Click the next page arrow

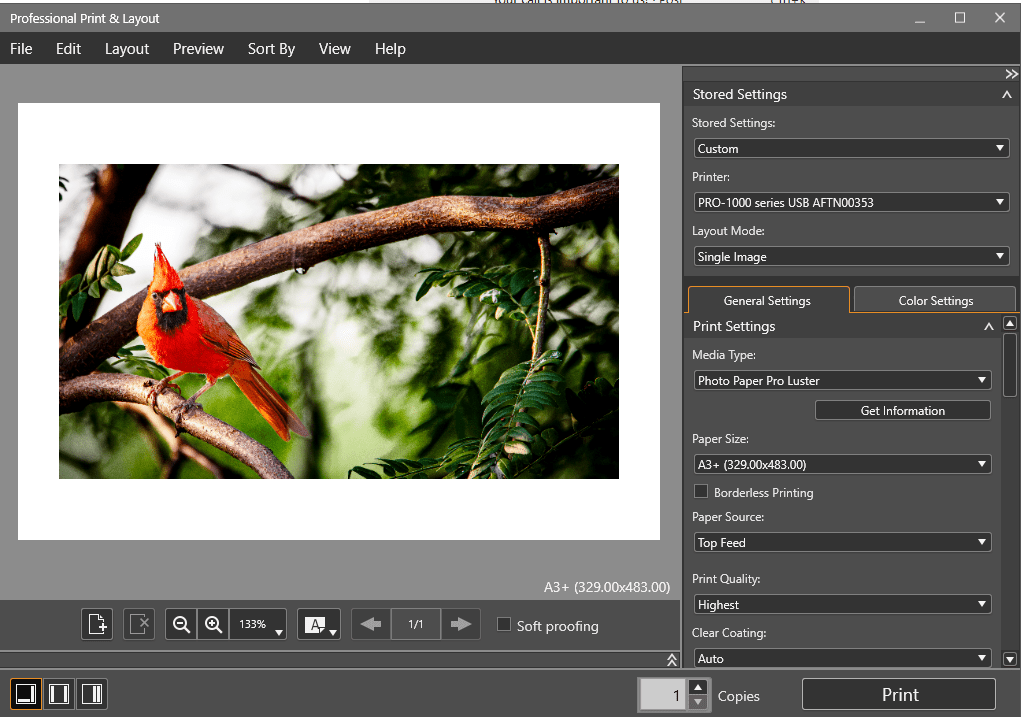point(461,624)
